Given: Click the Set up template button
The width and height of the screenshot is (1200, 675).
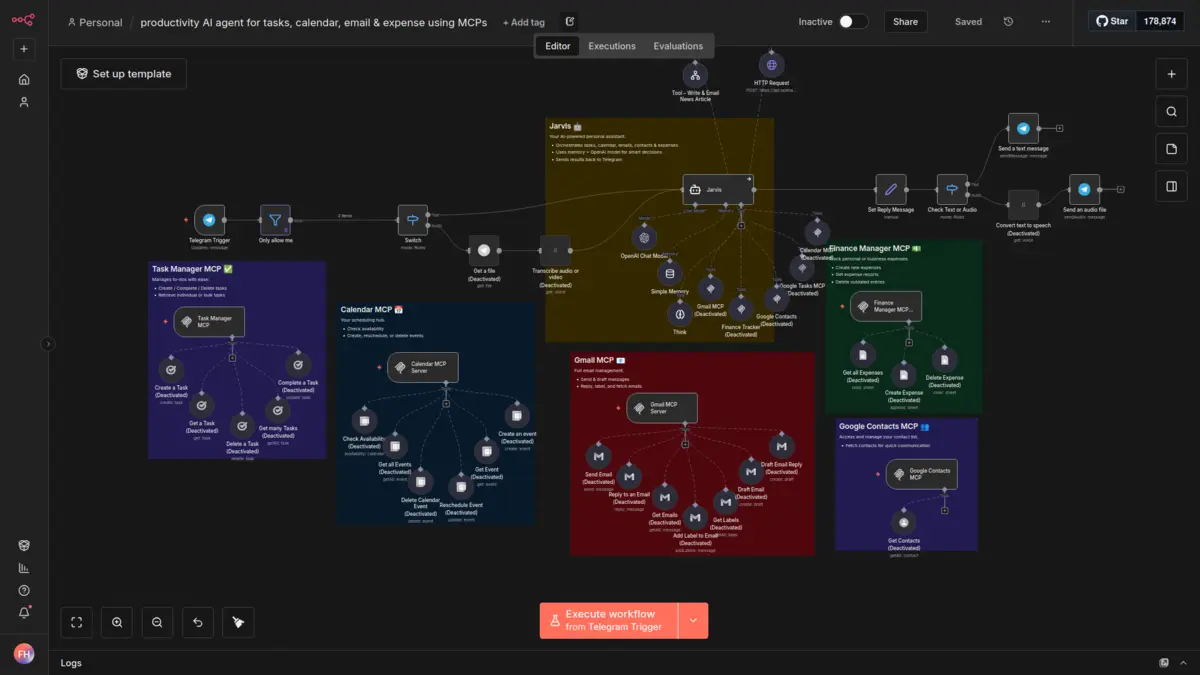Looking at the screenshot, I should pyautogui.click(x=123, y=73).
